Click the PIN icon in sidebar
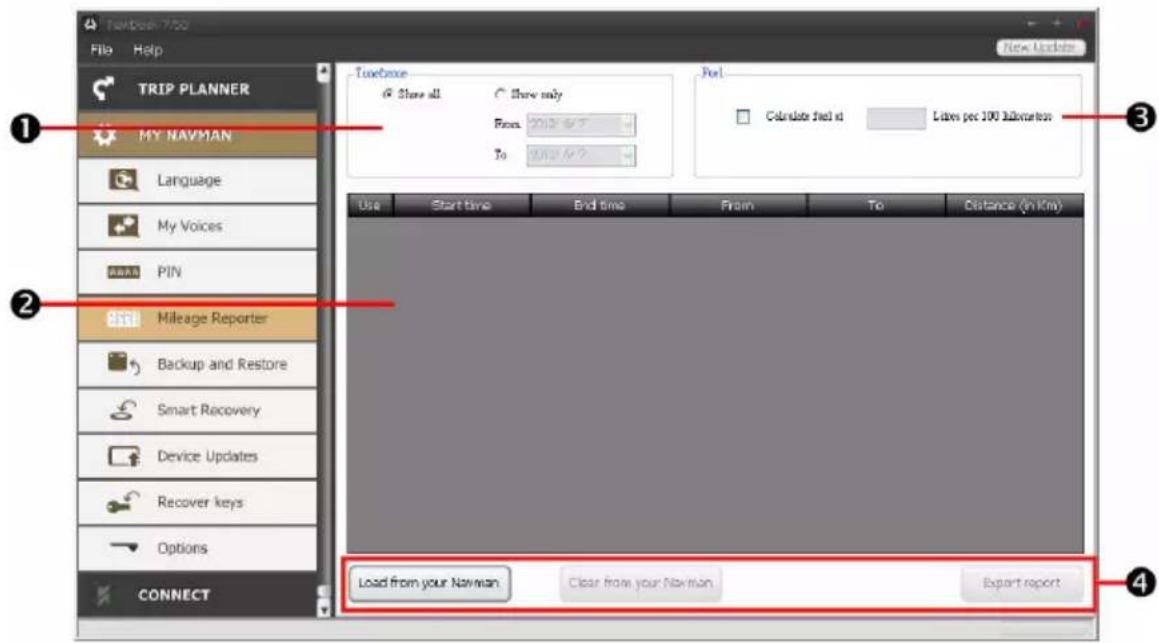 123,272
